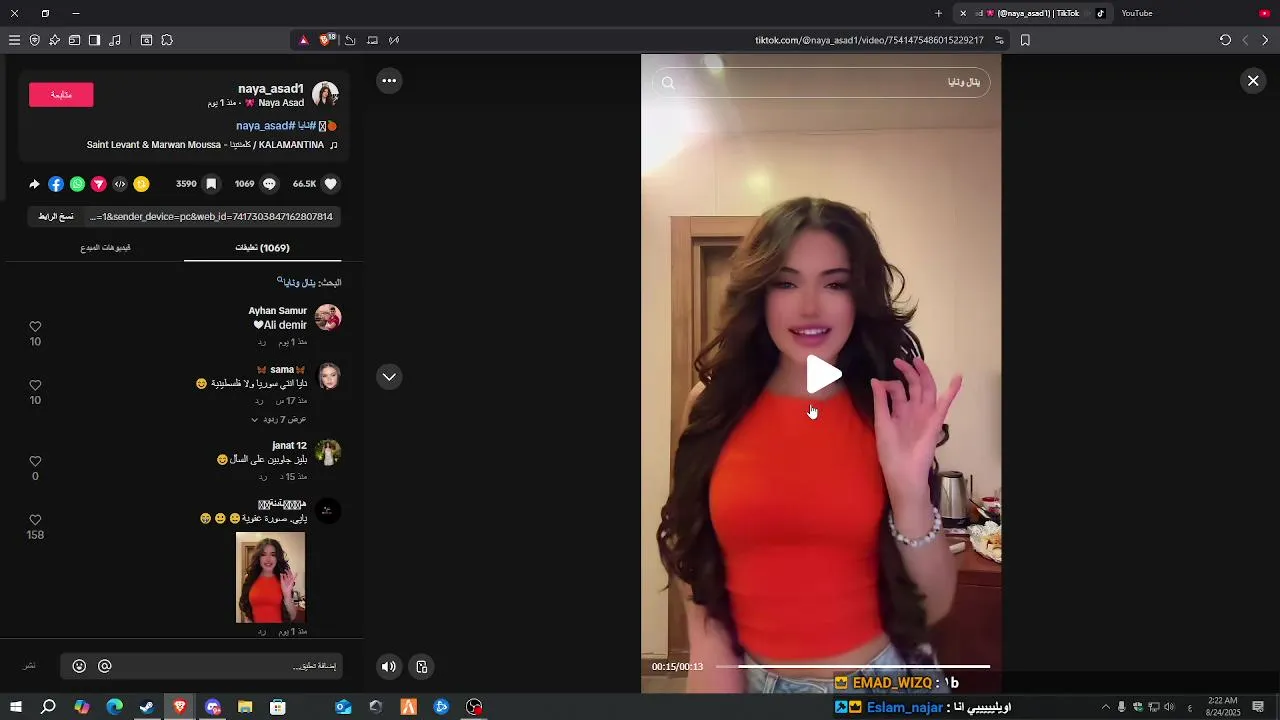Click the search magnifier icon in the video

tap(668, 83)
